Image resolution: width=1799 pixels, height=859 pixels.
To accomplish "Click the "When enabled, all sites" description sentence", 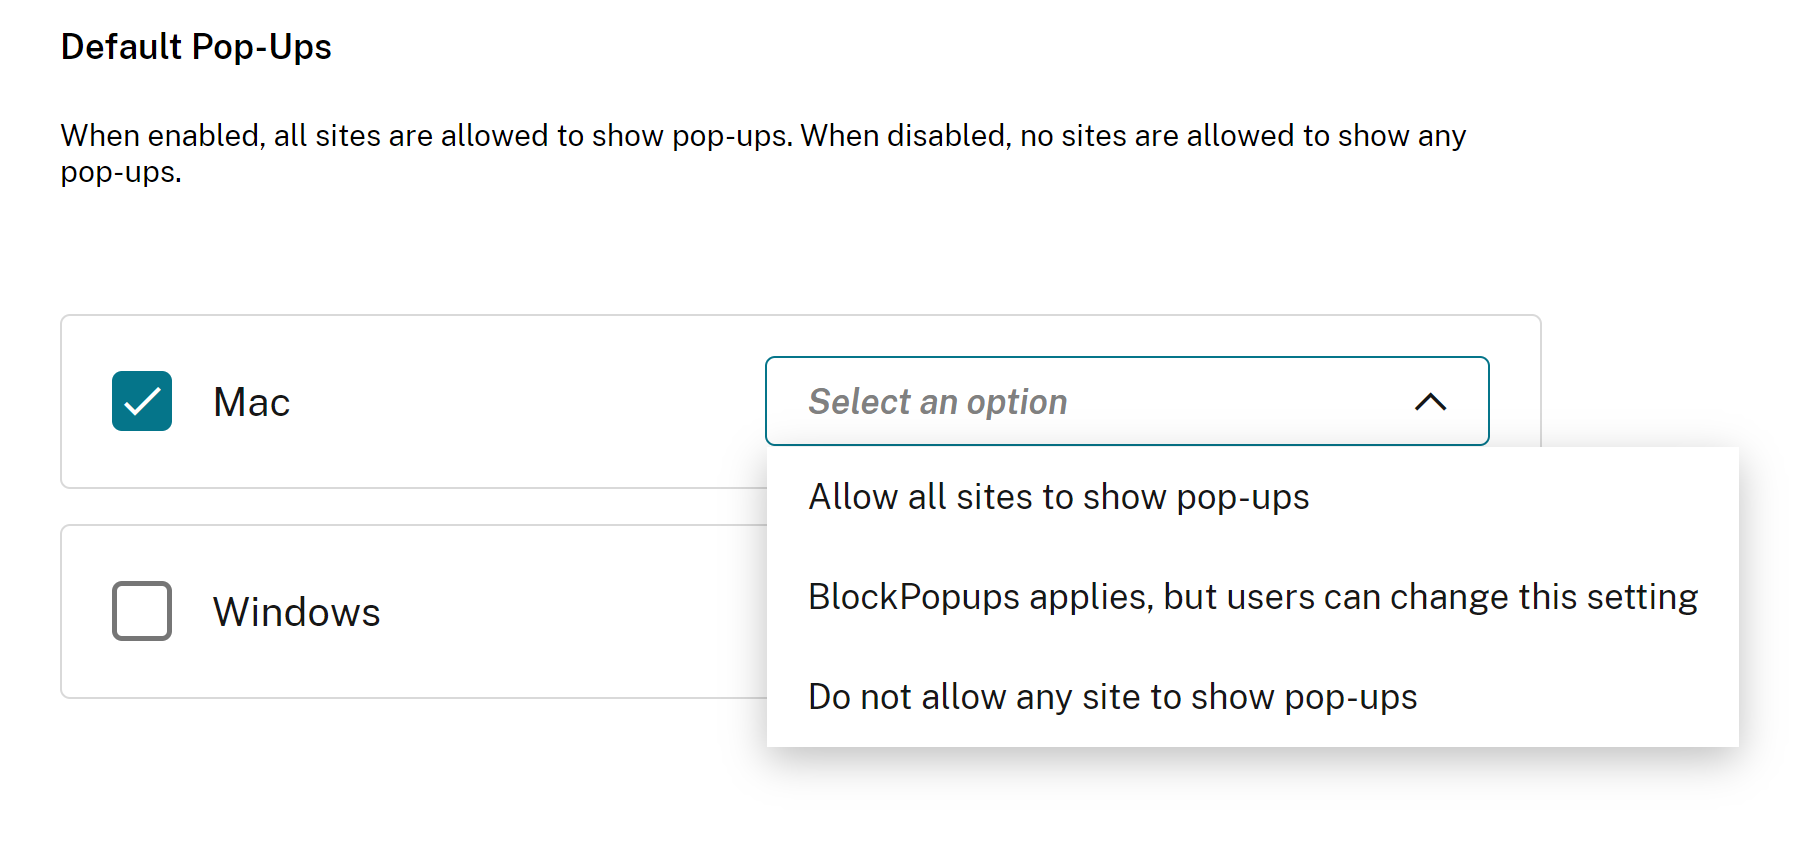I will pos(426,136).
